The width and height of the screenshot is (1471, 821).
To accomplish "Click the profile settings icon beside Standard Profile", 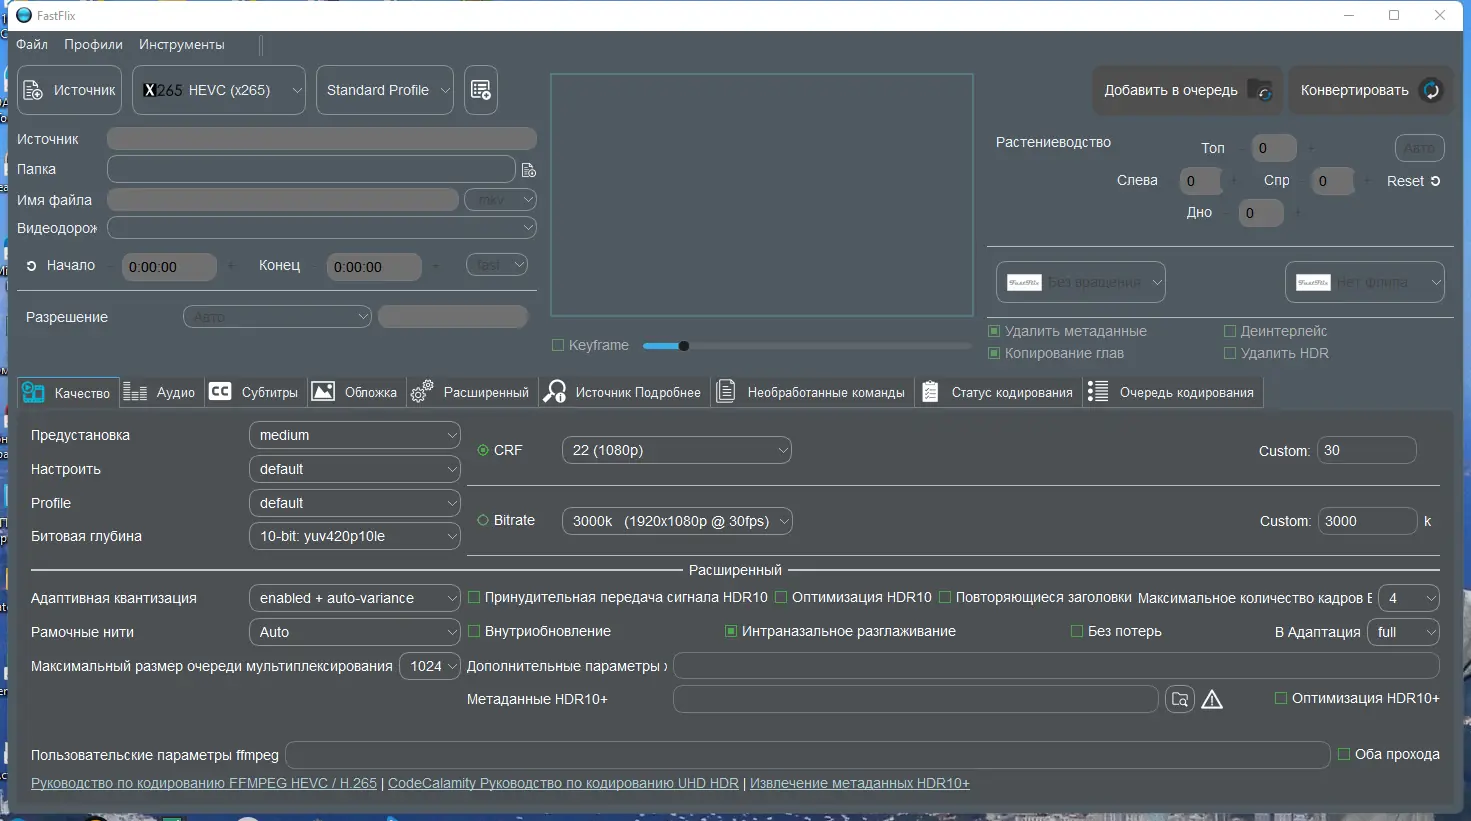I will pos(481,90).
